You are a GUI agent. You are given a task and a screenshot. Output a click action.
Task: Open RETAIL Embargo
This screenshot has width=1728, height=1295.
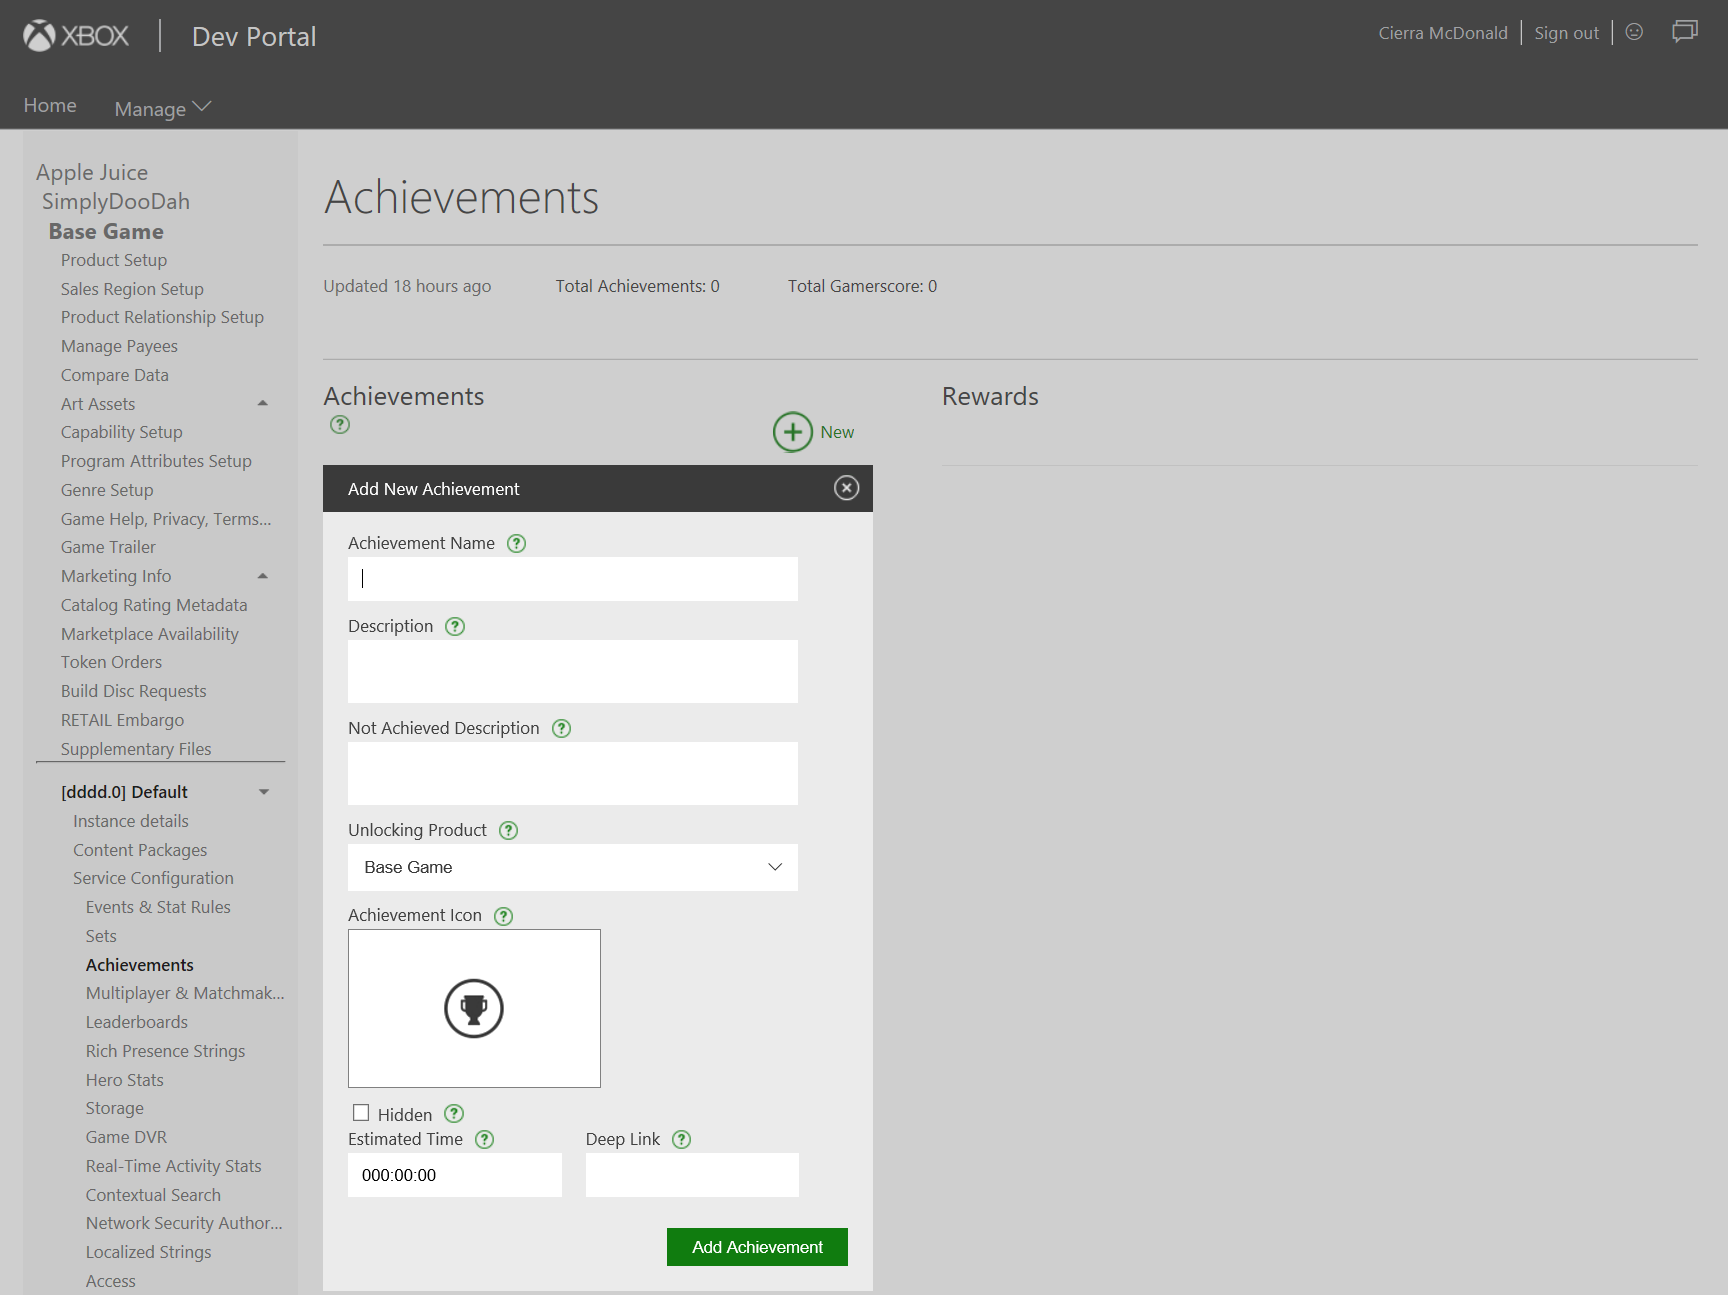122,720
